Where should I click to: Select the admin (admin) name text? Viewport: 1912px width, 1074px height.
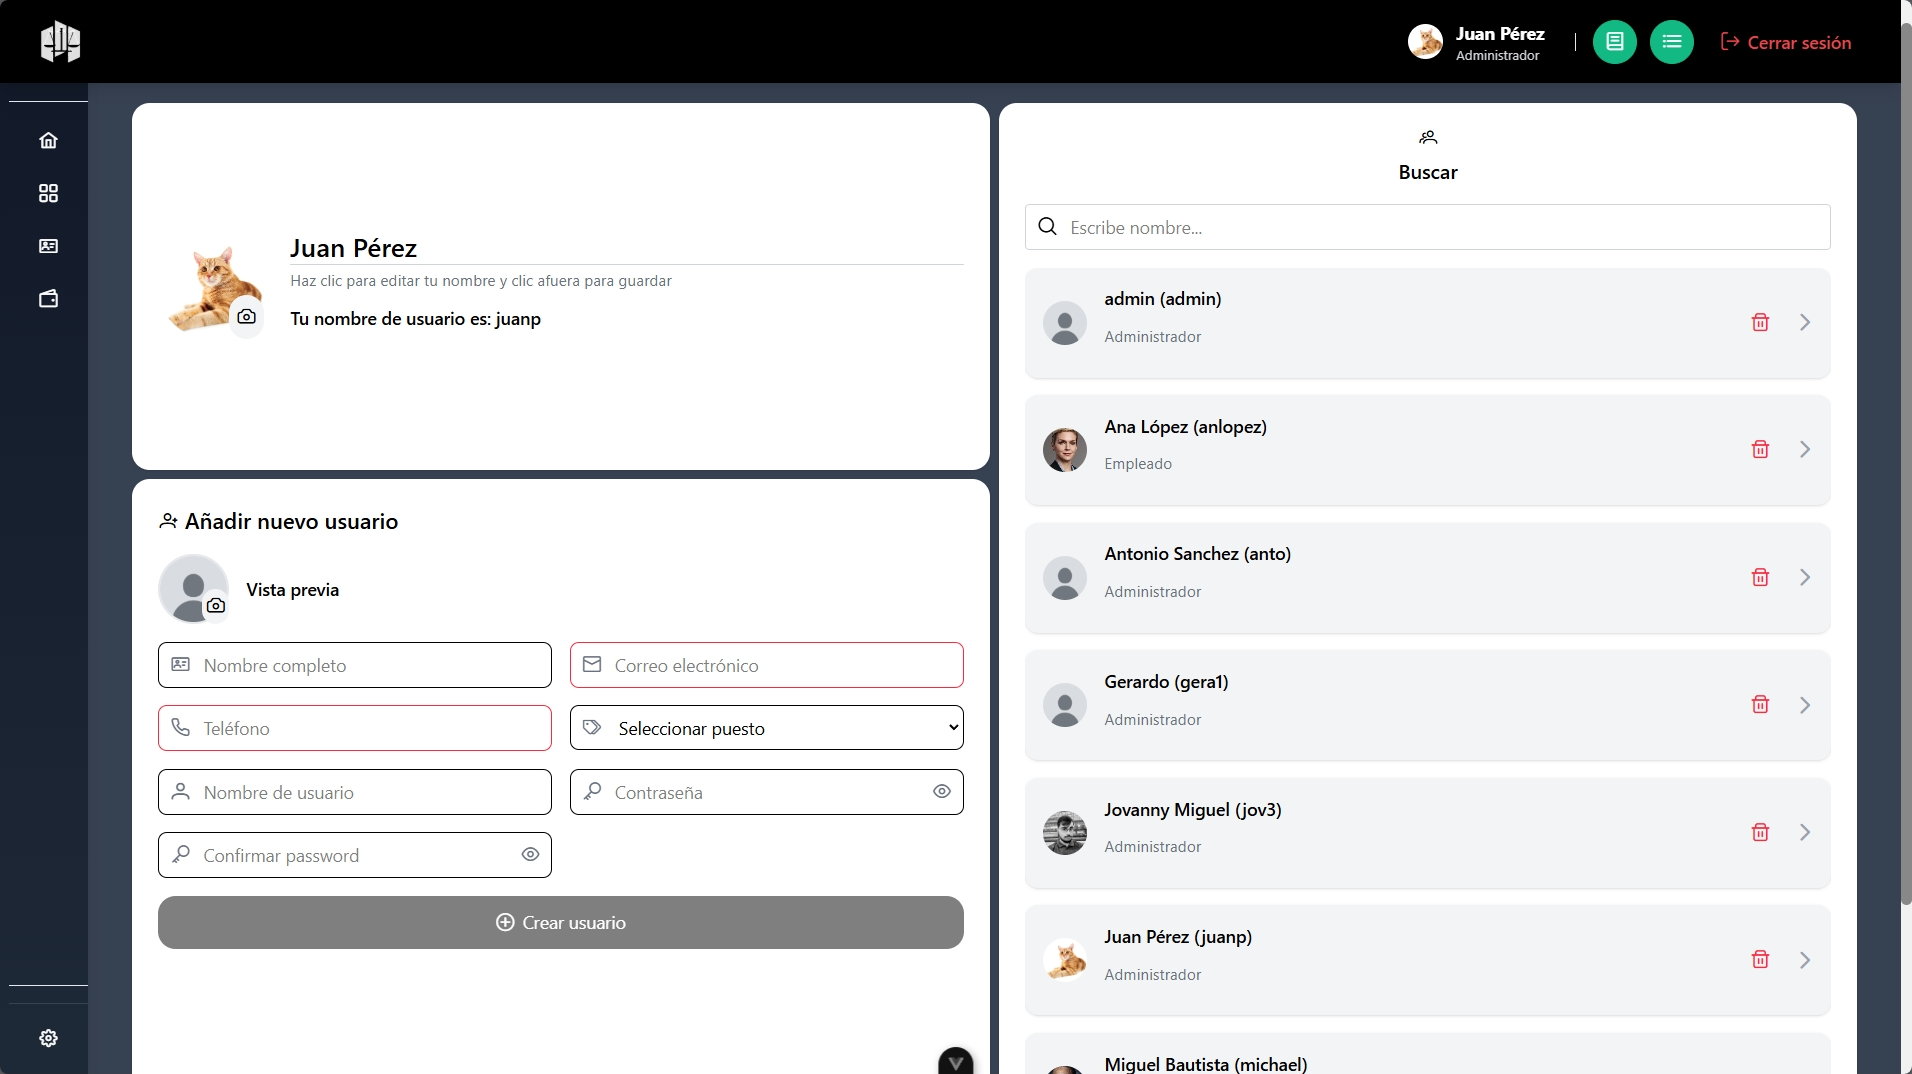tap(1162, 299)
